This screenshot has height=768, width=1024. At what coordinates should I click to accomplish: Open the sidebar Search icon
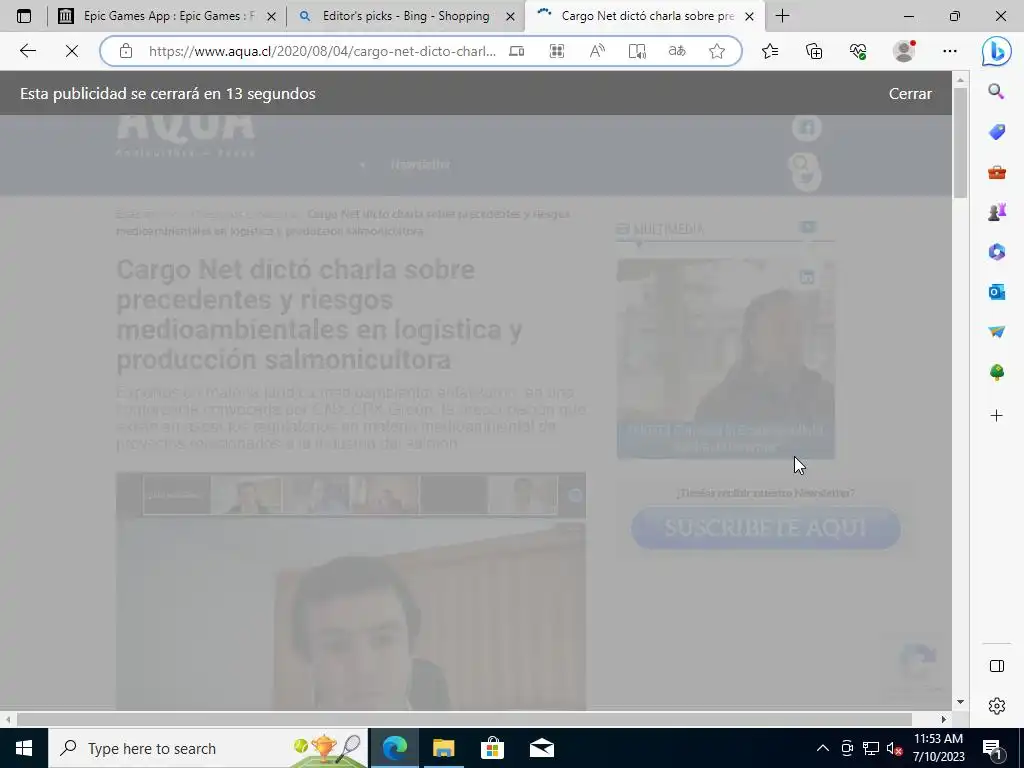(x=997, y=91)
